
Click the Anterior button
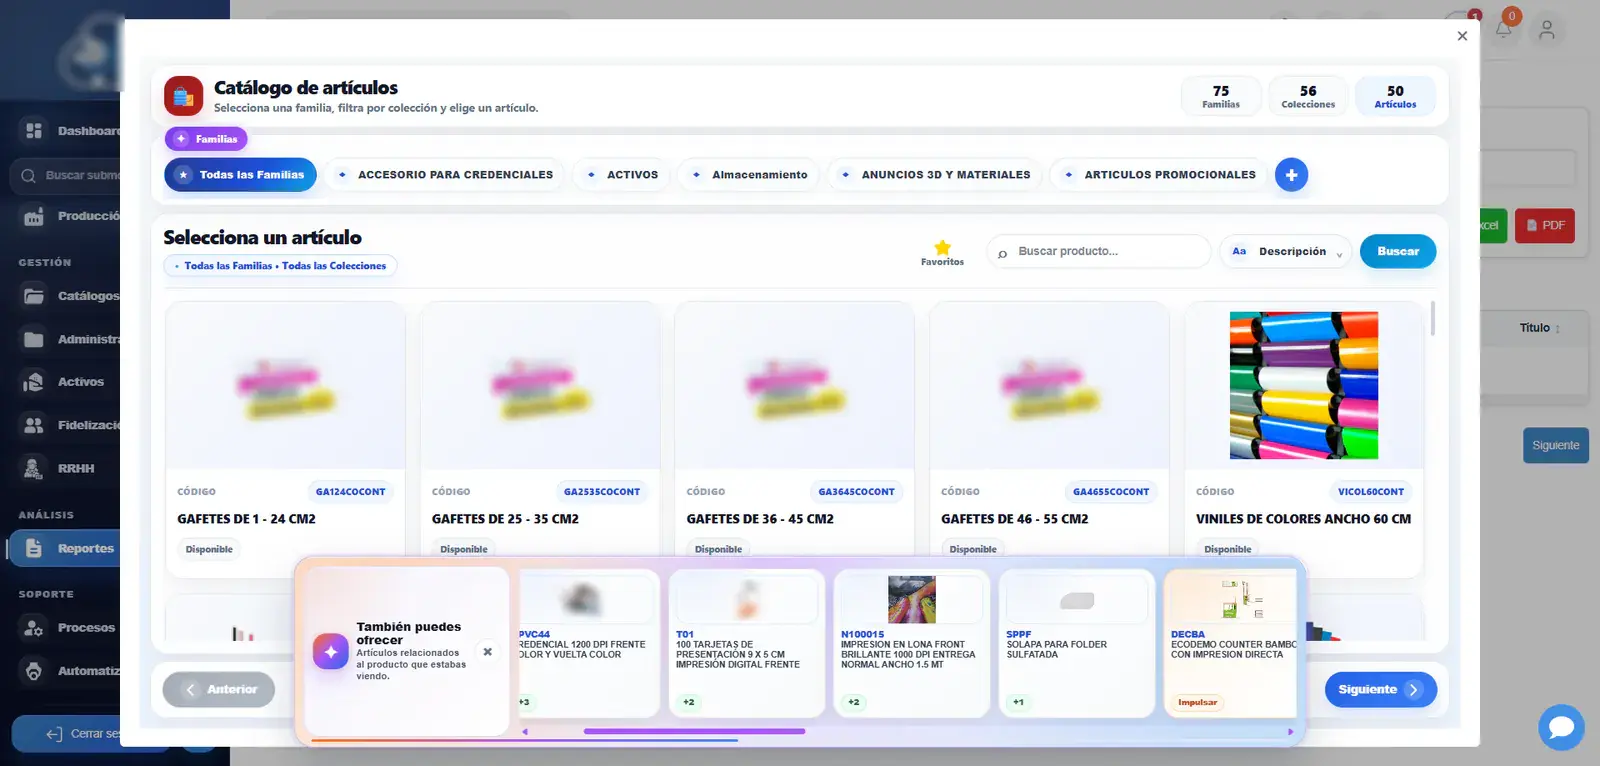coord(219,689)
